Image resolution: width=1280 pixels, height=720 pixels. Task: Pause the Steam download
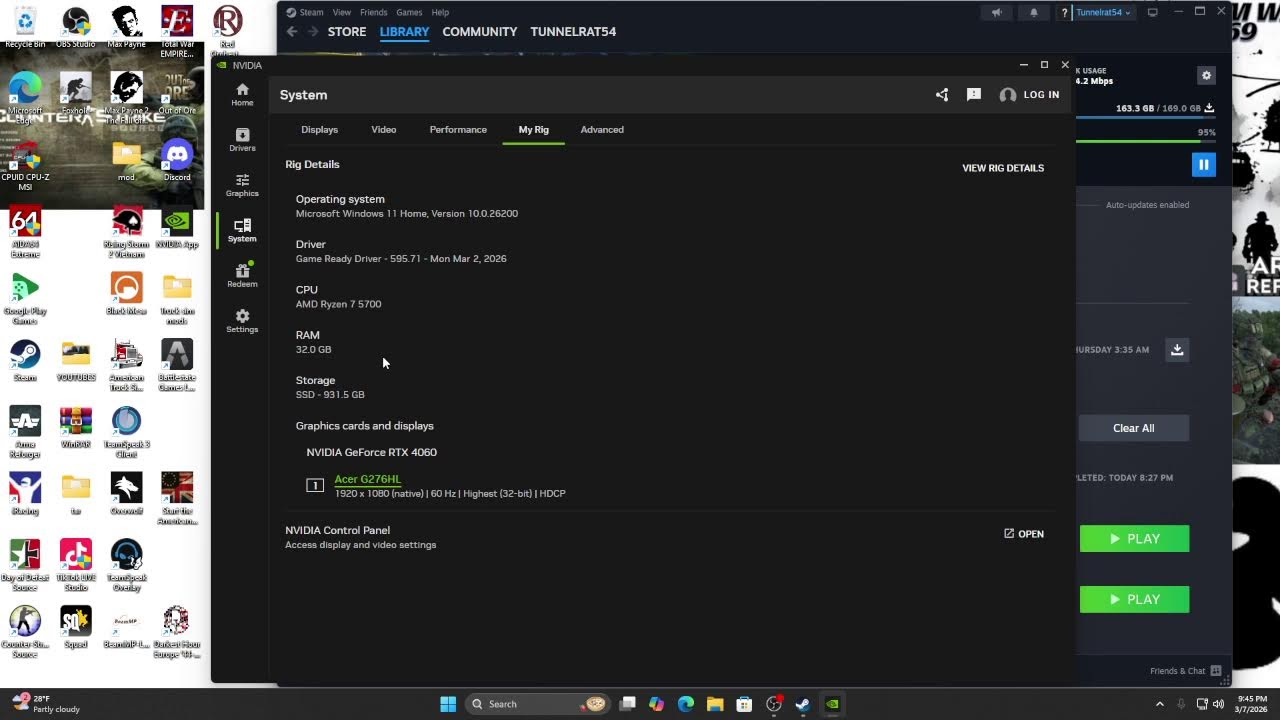[x=1204, y=165]
